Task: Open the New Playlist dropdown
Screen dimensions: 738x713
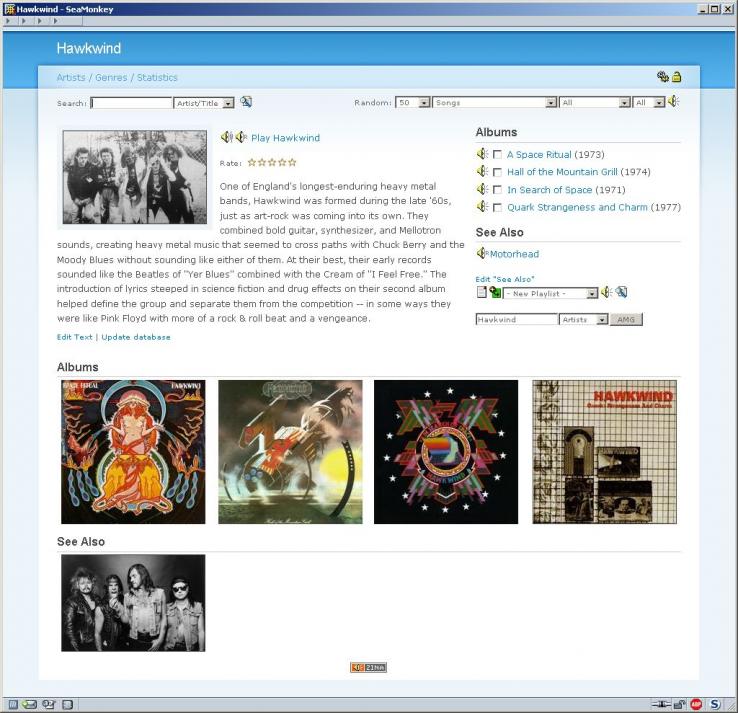Action: pos(551,294)
